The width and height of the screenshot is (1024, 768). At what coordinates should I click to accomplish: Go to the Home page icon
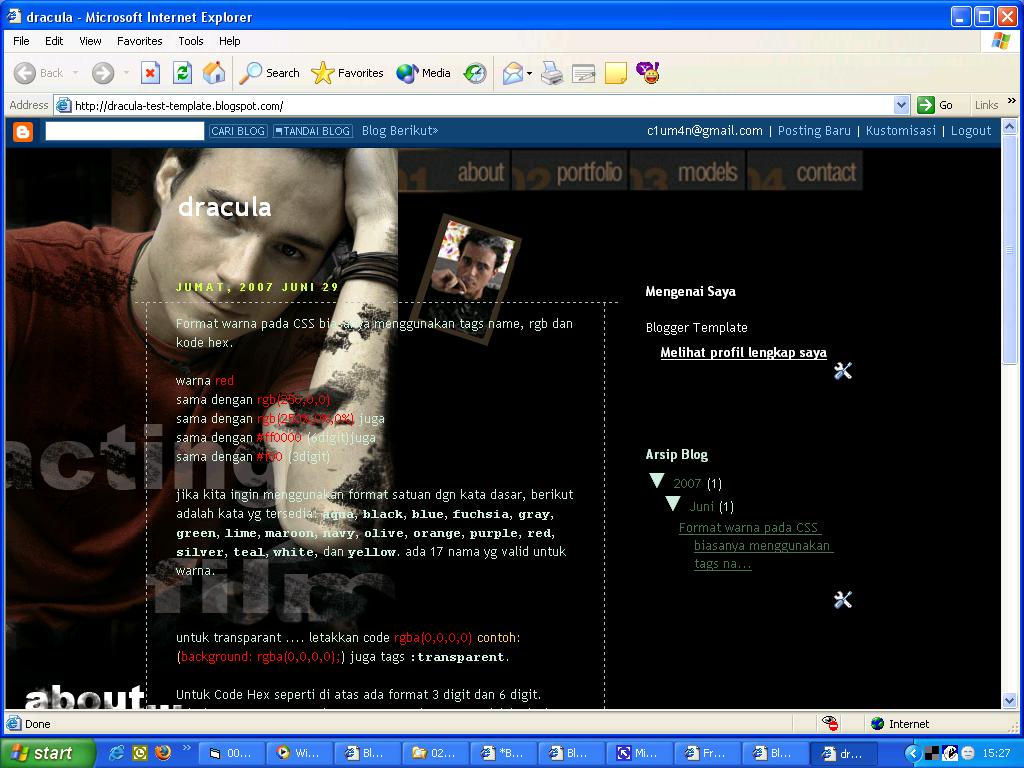point(214,73)
